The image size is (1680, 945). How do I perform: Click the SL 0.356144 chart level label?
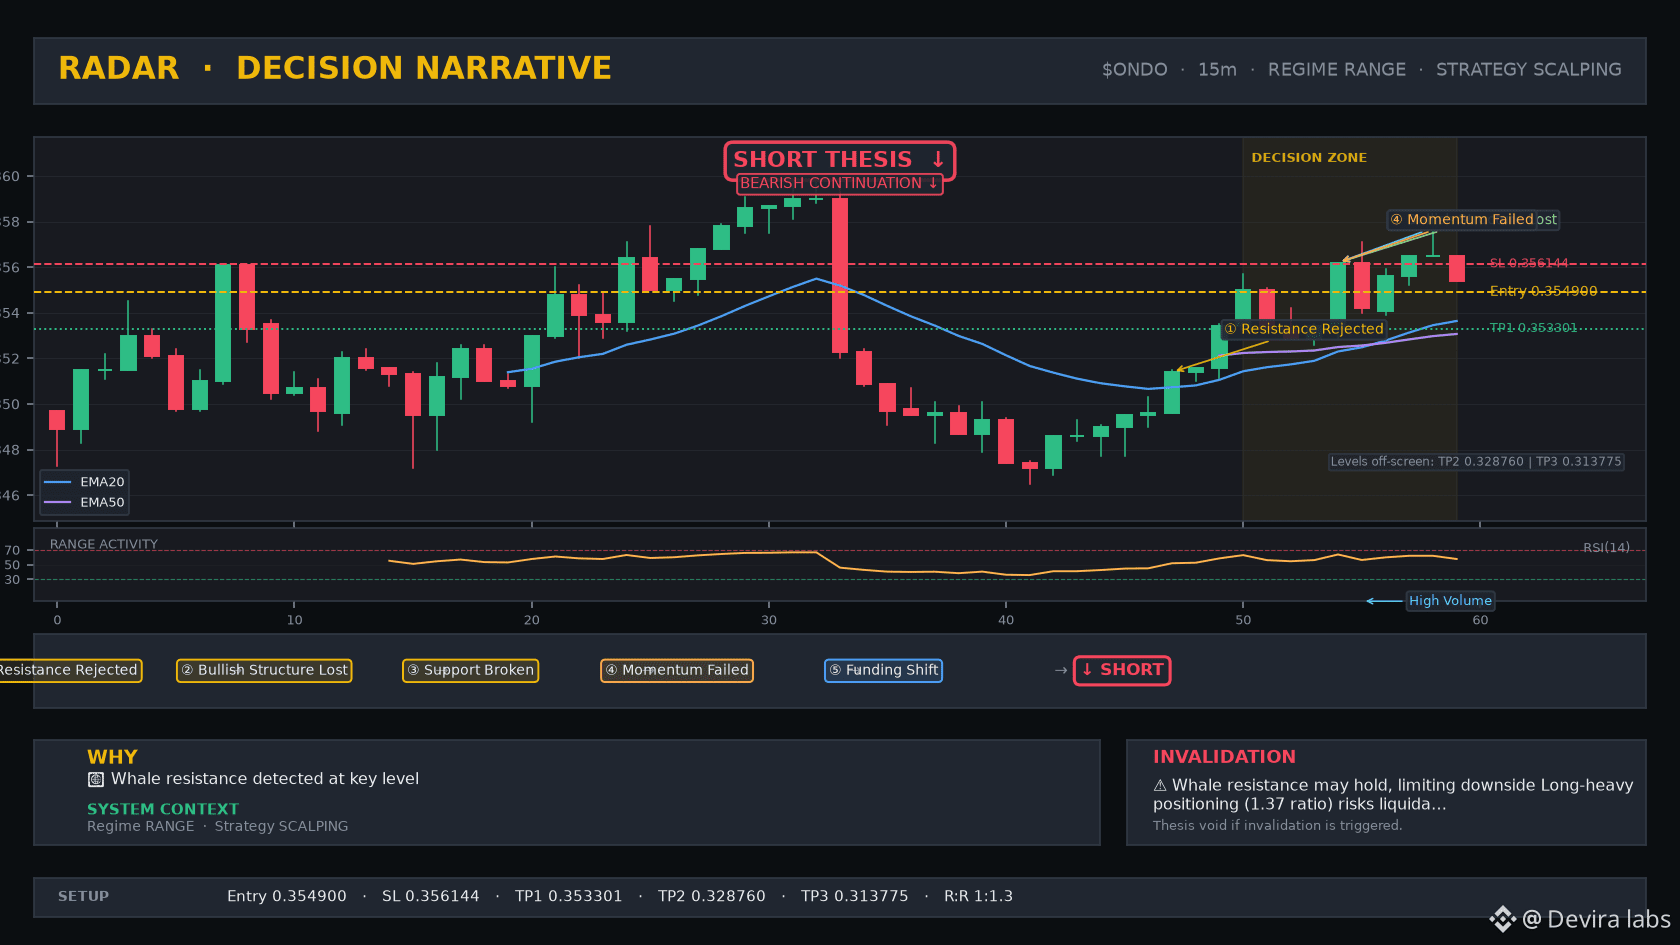(1529, 264)
